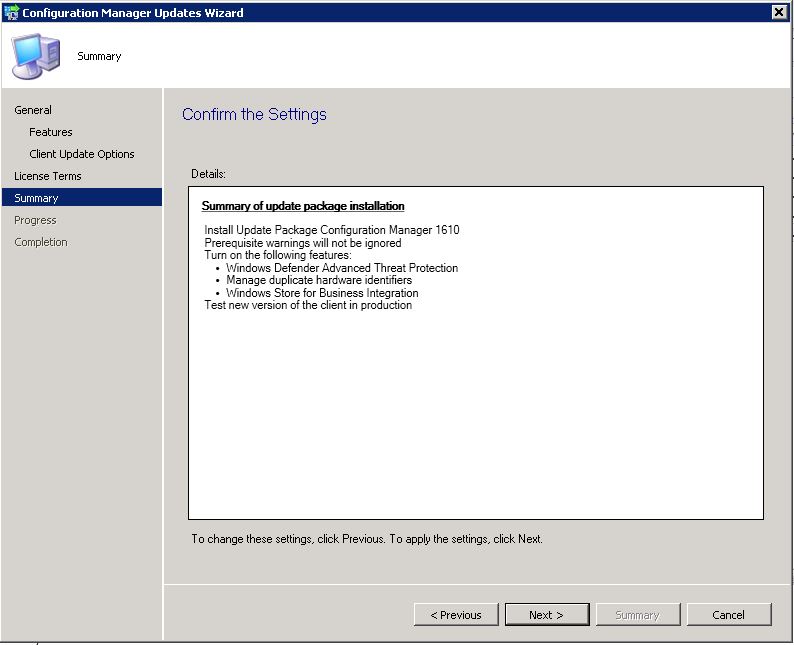Select the highlighted Summary navigation step

pyautogui.click(x=82, y=197)
